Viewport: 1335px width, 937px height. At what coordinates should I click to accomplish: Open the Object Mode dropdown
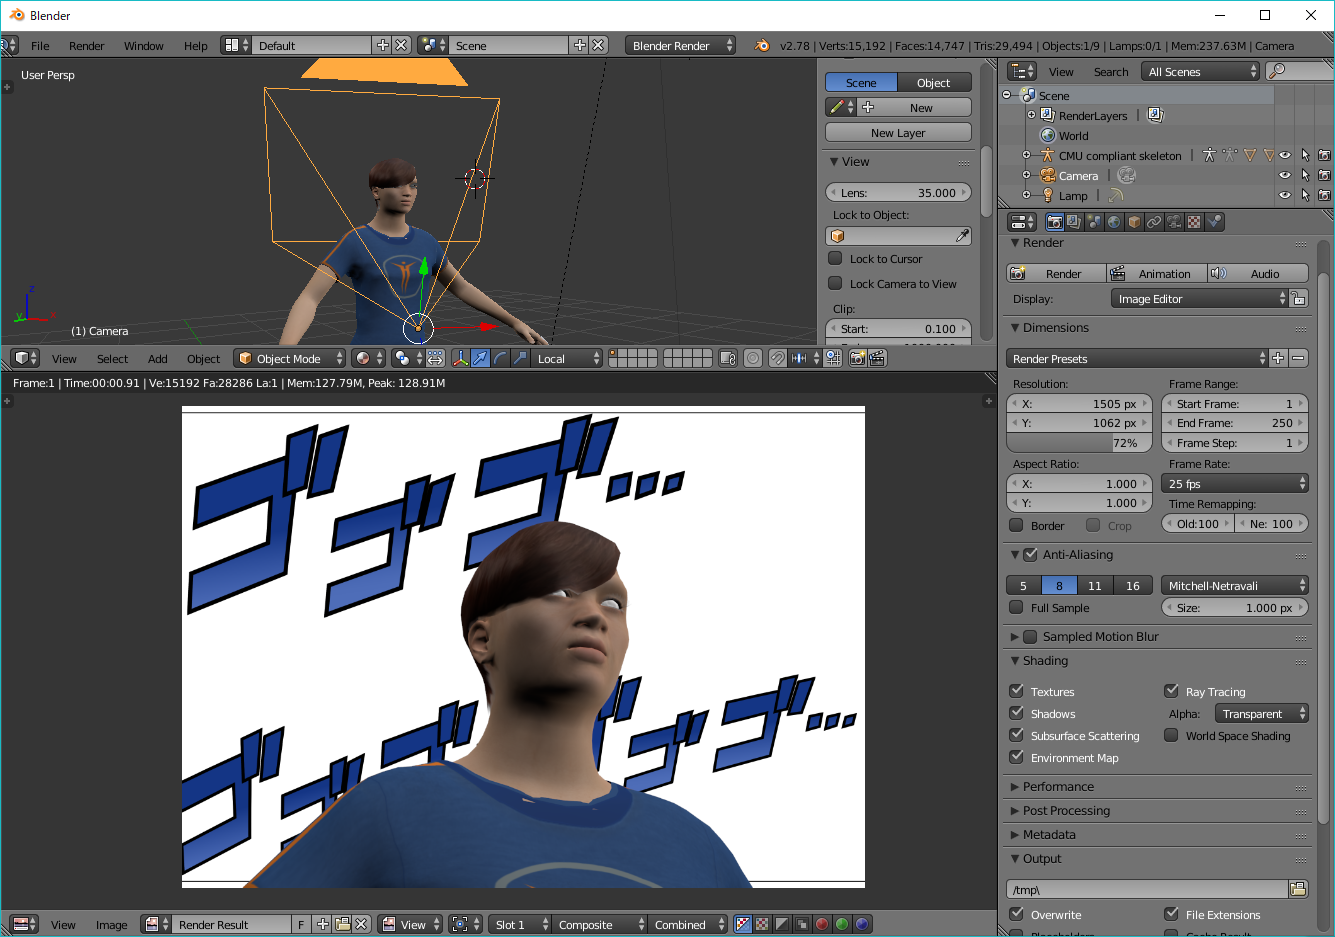[290, 358]
